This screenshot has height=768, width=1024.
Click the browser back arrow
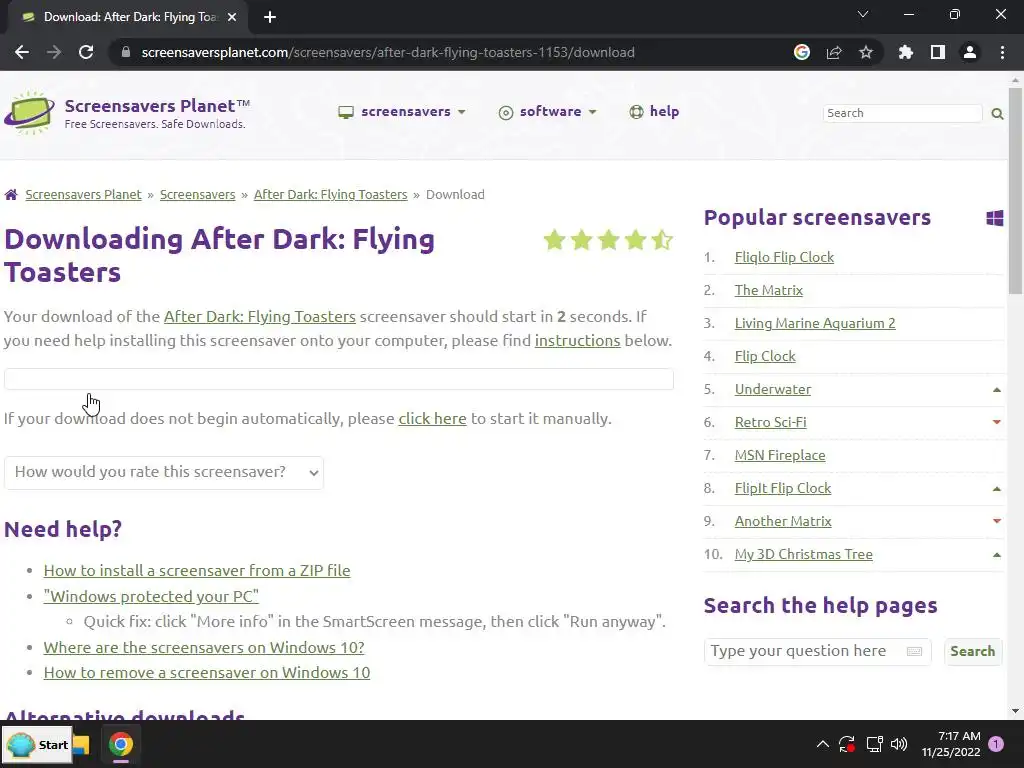[22, 52]
